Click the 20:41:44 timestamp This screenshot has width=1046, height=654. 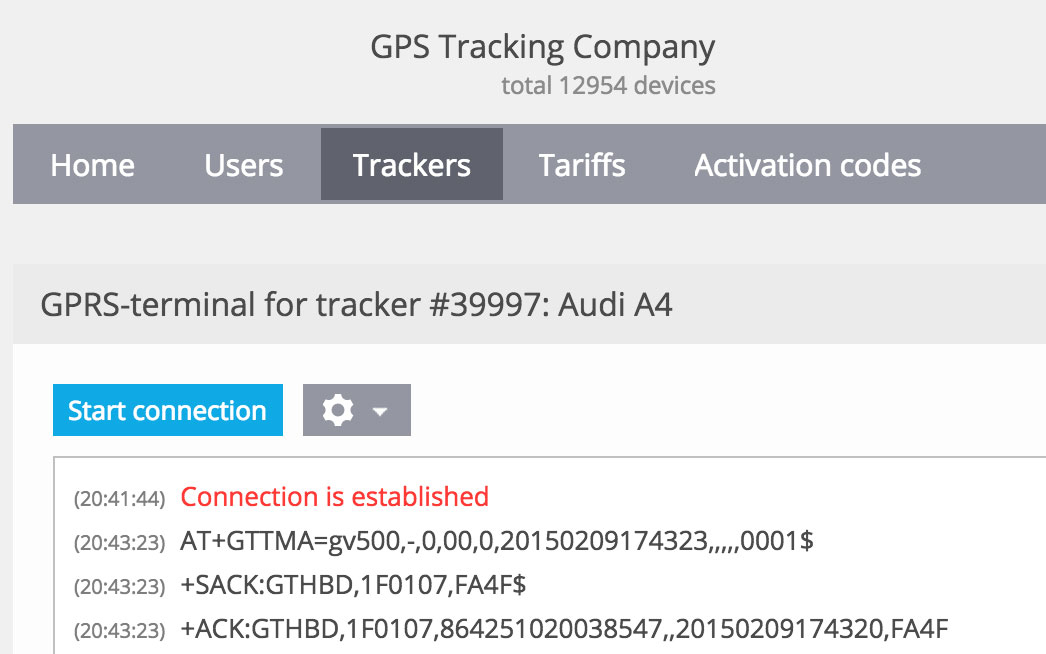click(x=119, y=499)
